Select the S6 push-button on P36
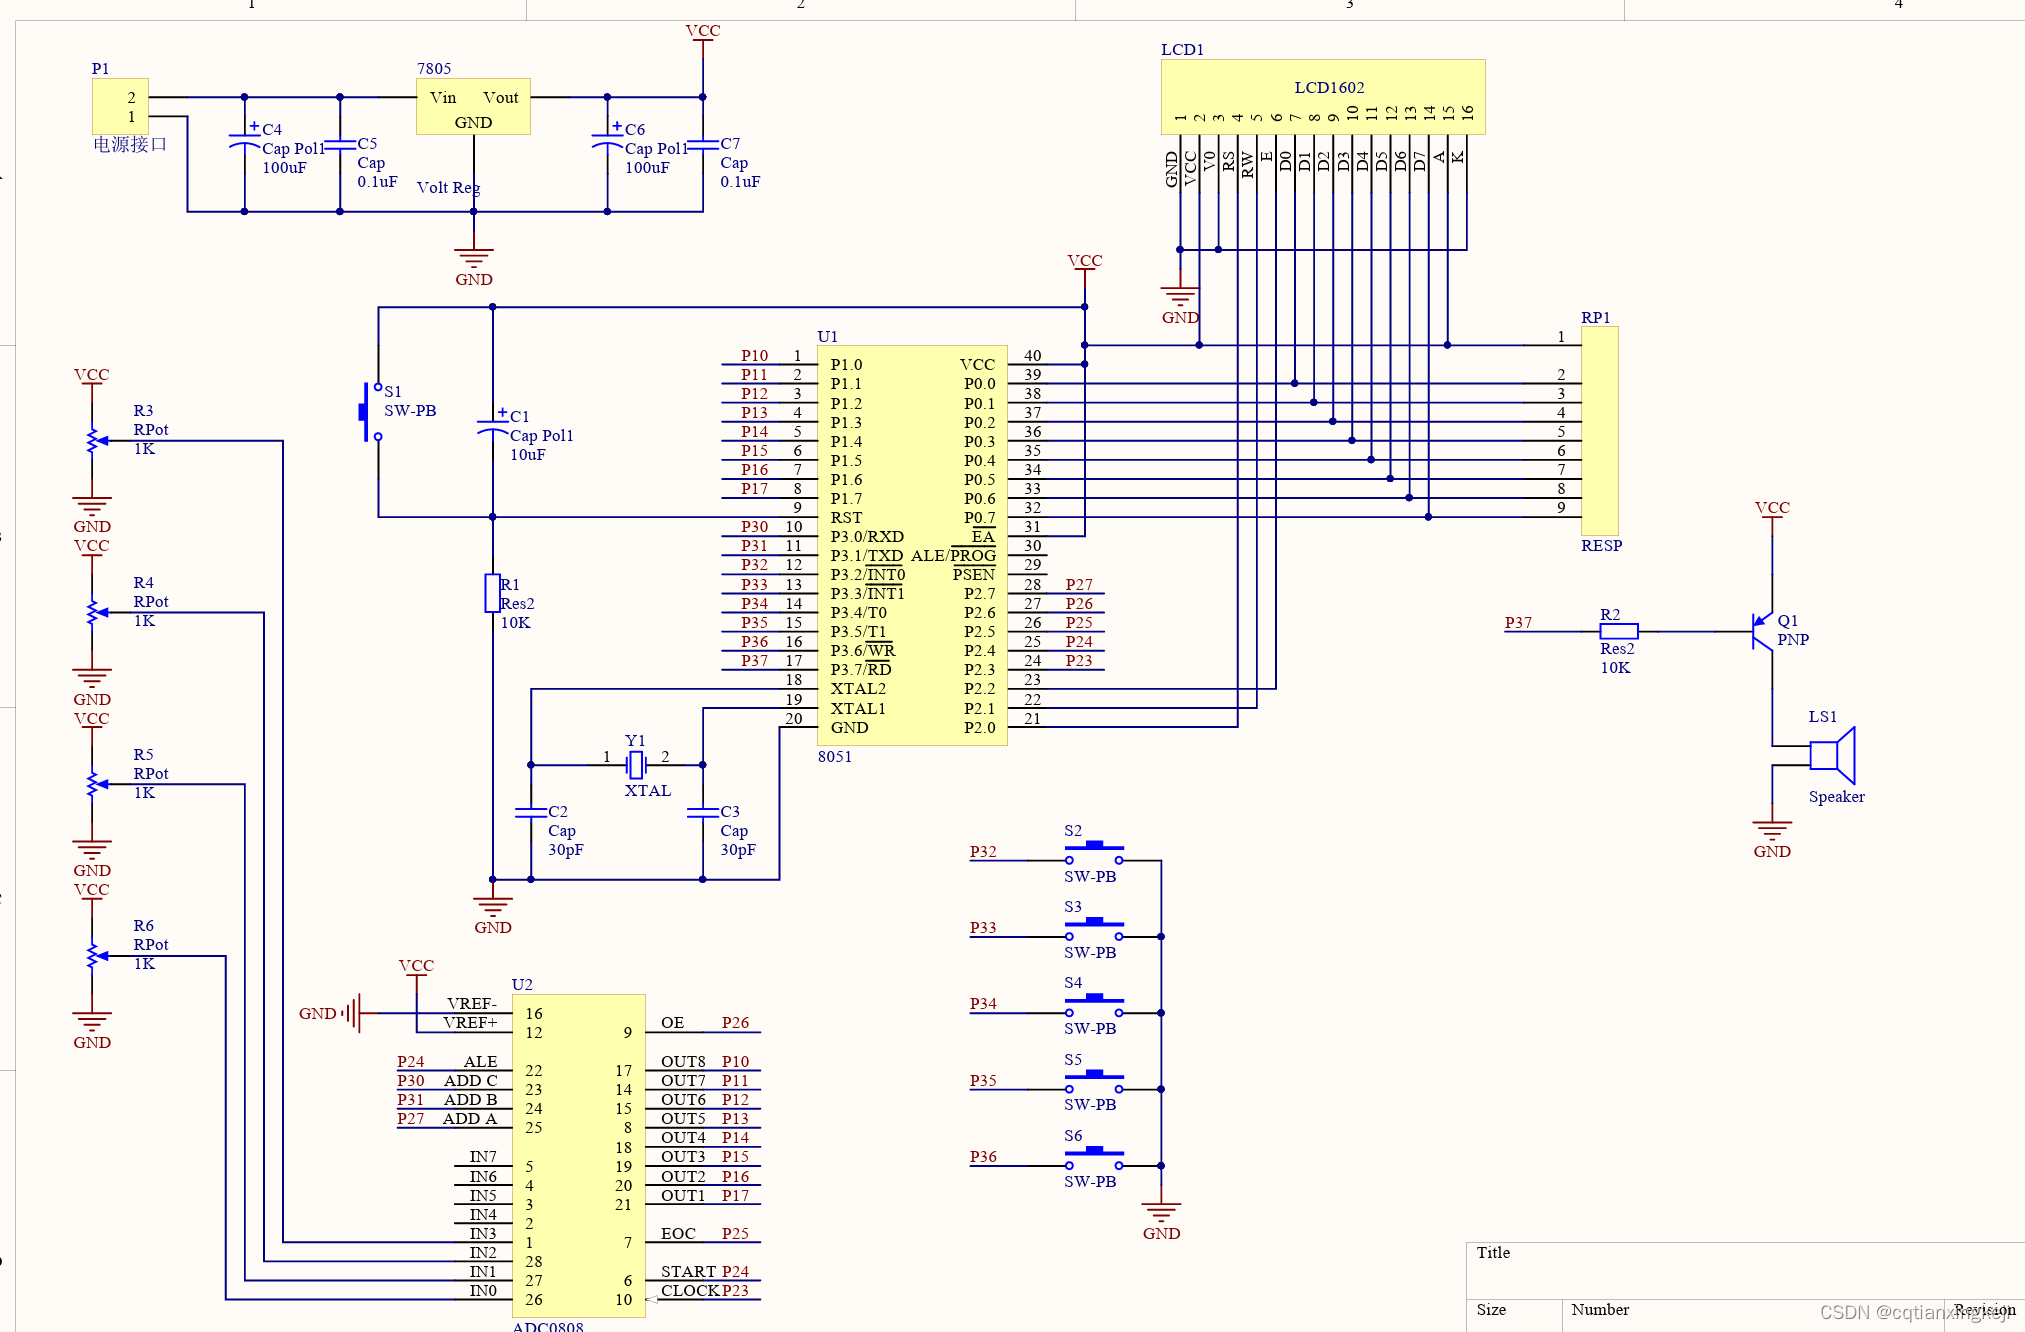This screenshot has width=2025, height=1332. click(x=1094, y=1159)
